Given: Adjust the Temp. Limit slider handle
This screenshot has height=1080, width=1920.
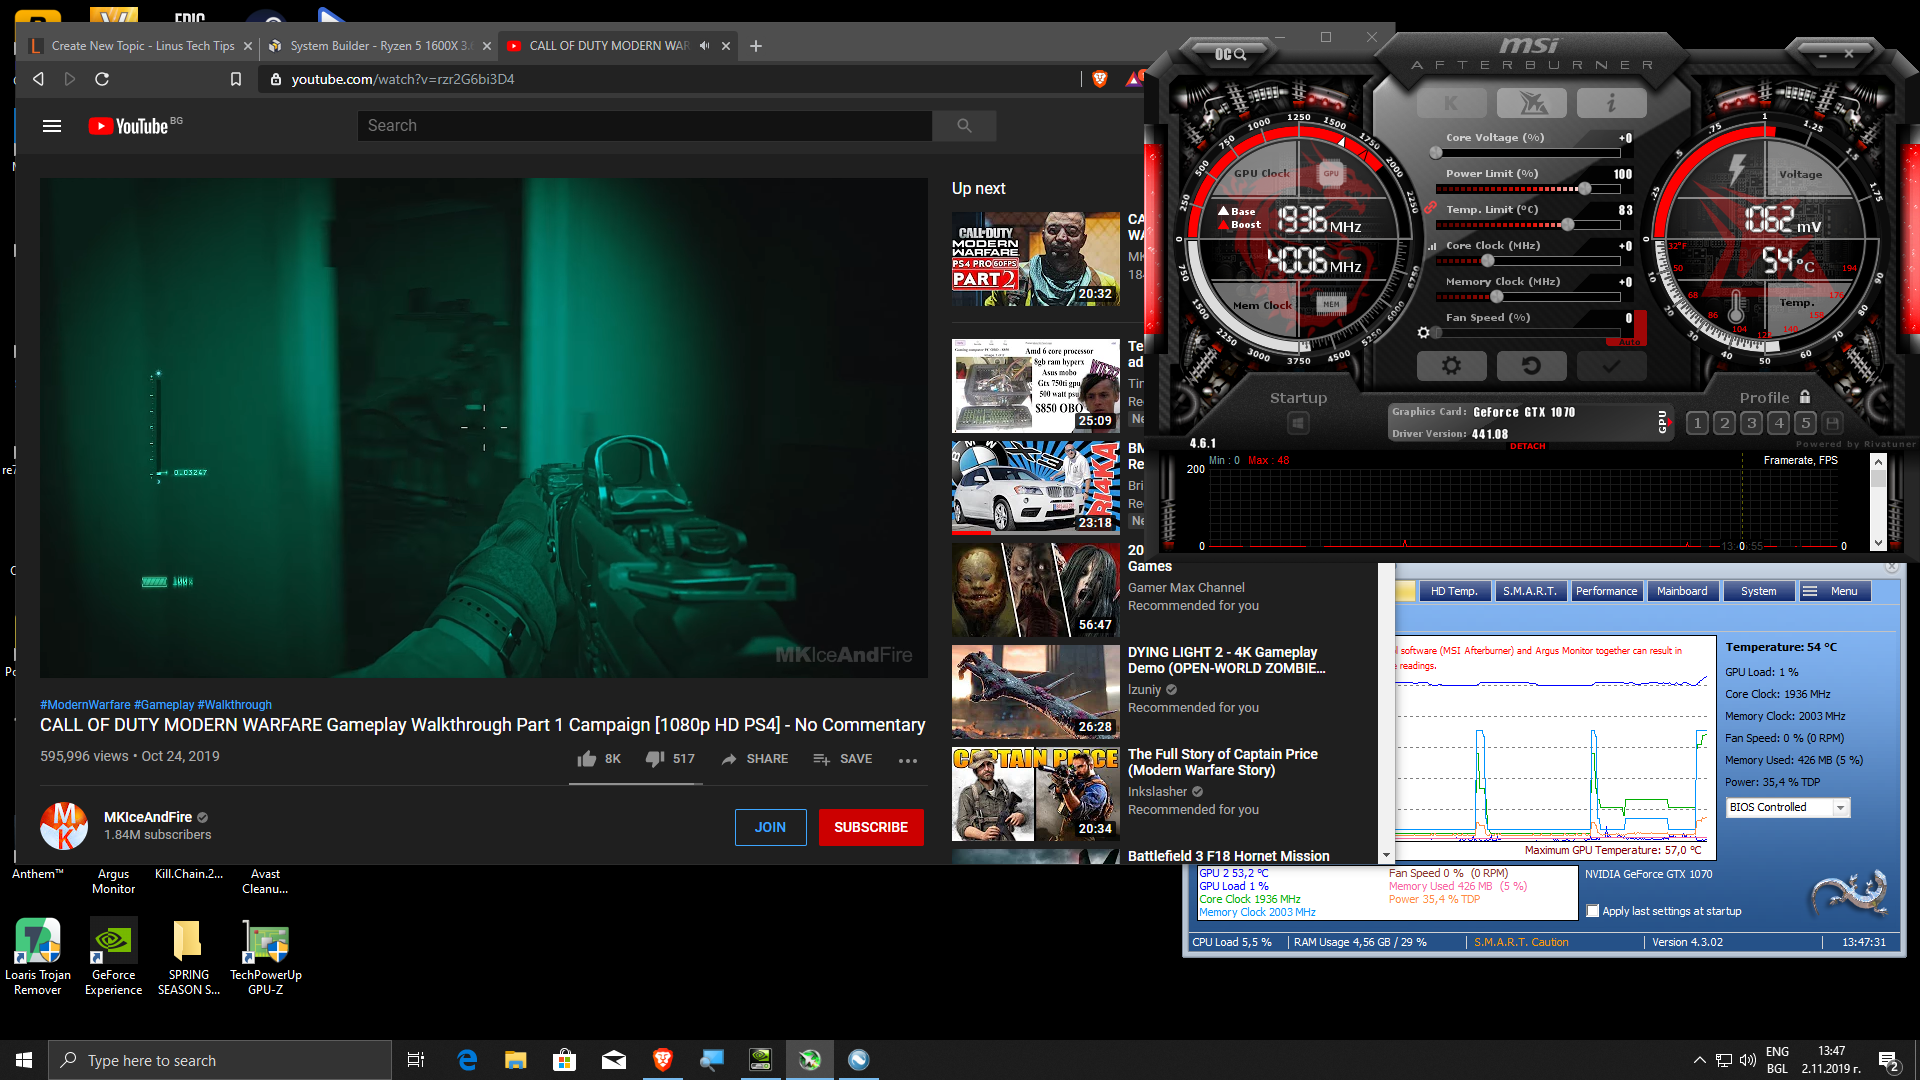Looking at the screenshot, I should pos(1568,225).
